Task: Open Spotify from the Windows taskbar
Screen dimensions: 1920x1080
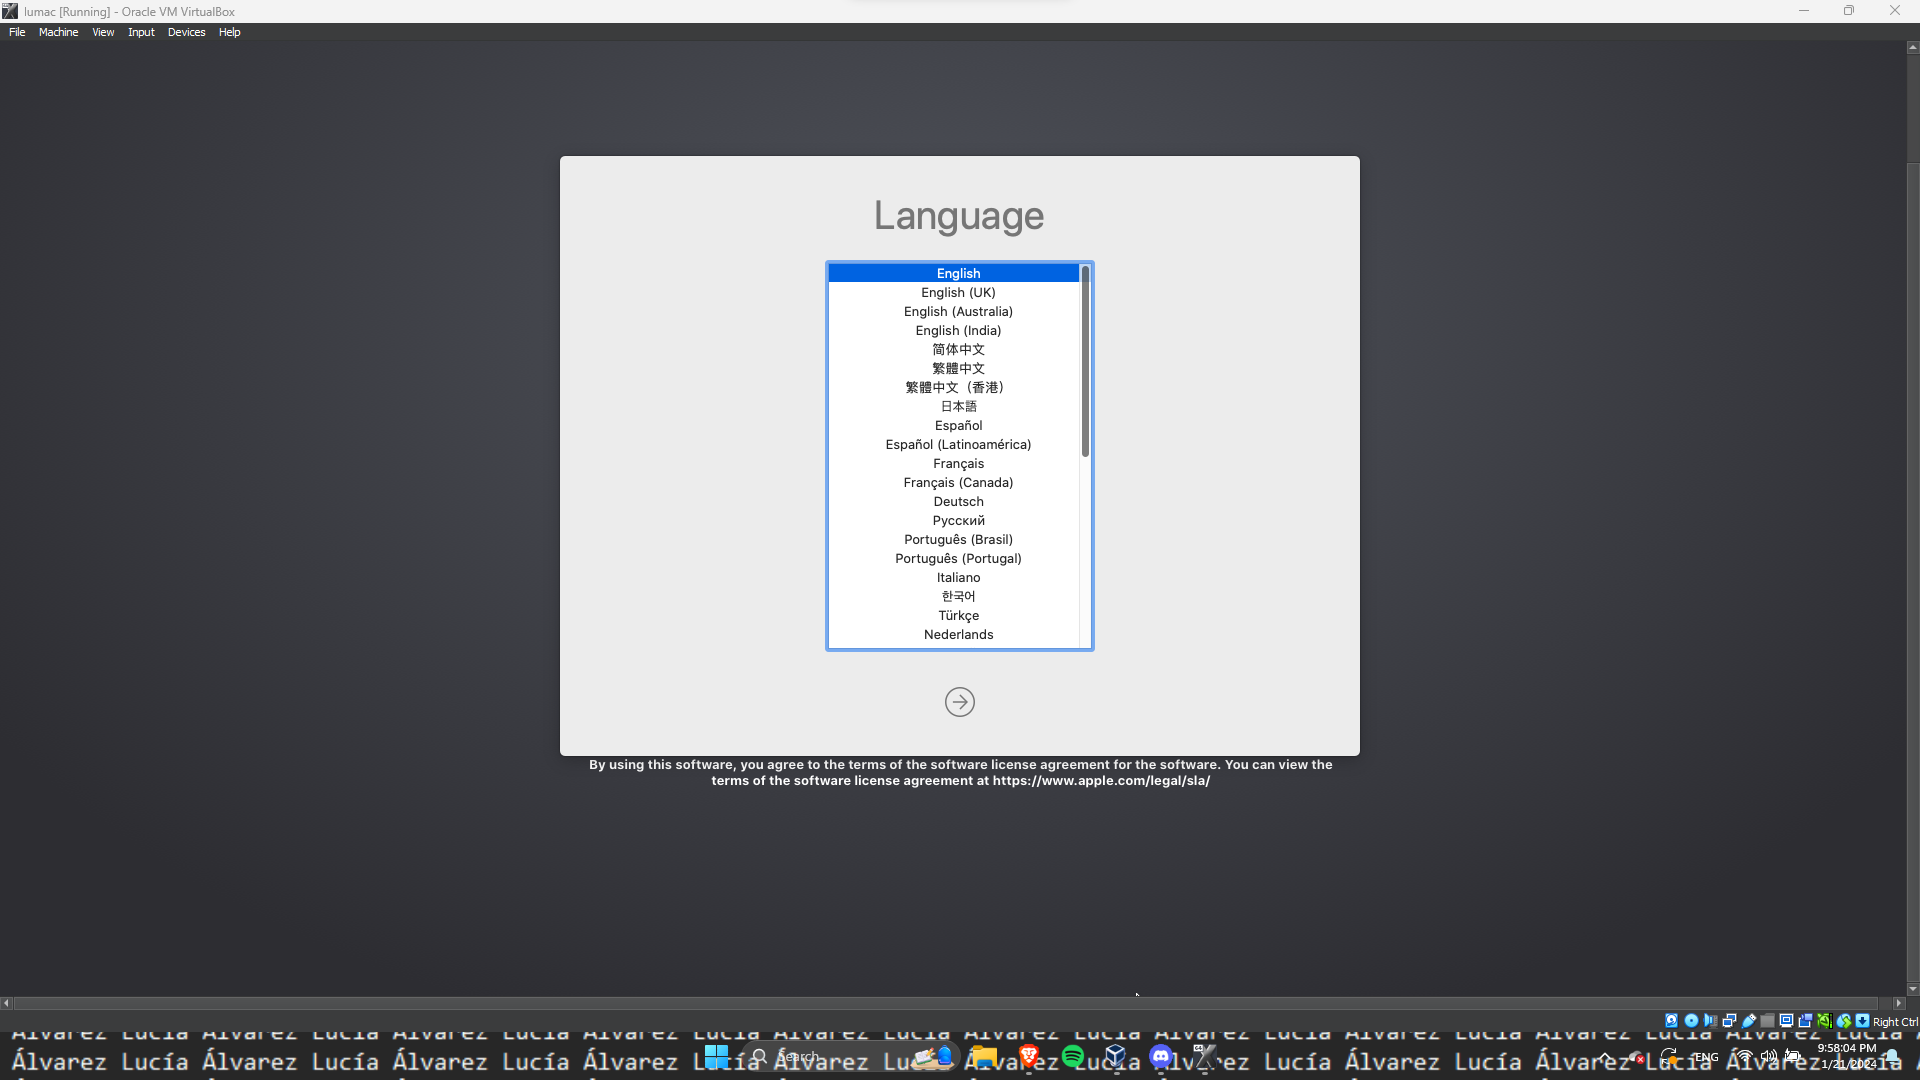Action: click(x=1073, y=1057)
